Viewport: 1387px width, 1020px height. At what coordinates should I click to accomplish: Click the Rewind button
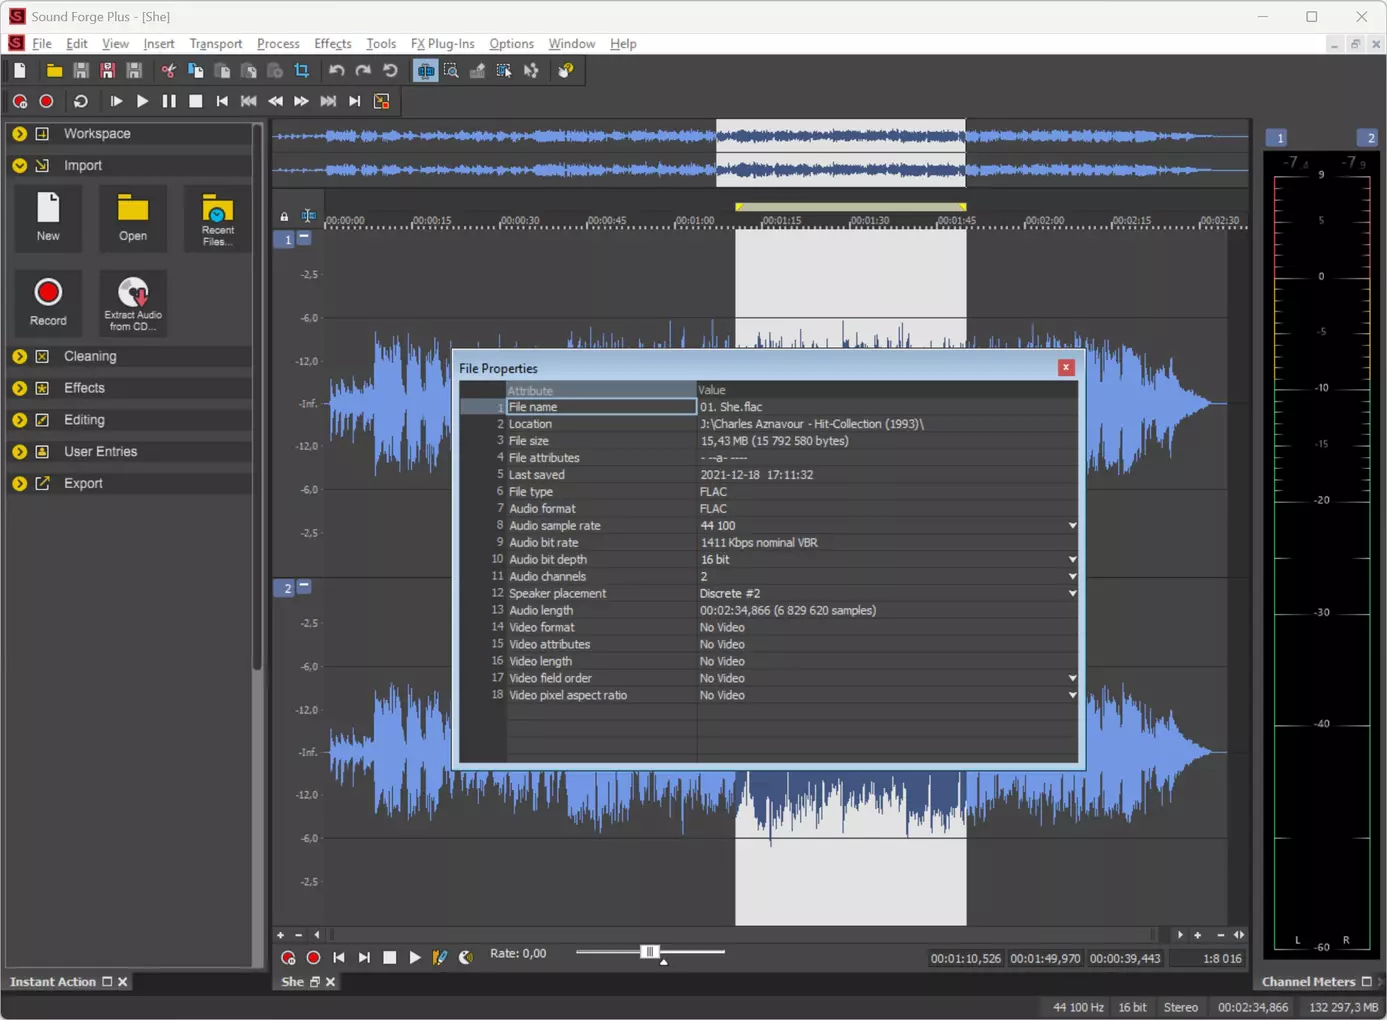pos(275,101)
